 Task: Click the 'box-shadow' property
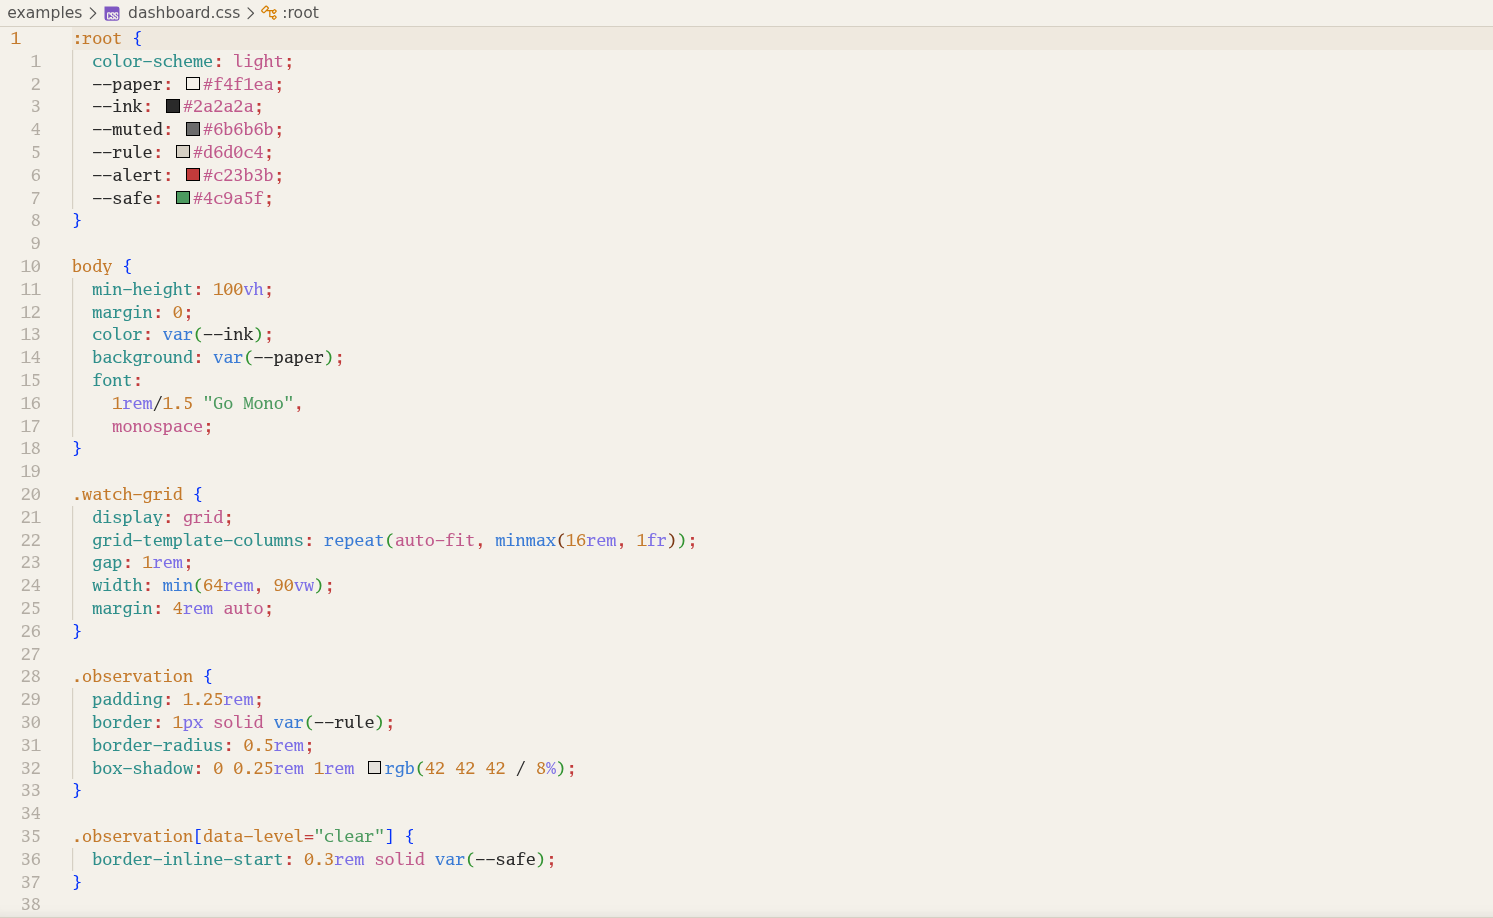point(142,768)
